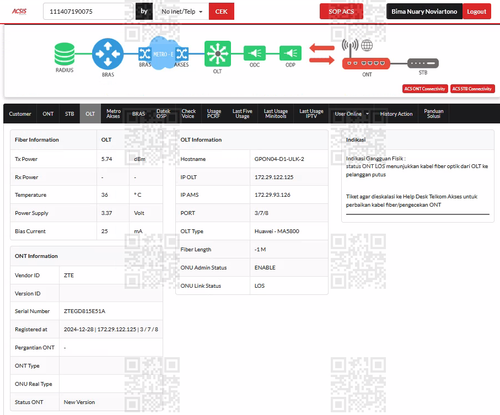Image resolution: width=500 pixels, height=415 pixels.
Task: Click IP OLT value 172.29.122.125
Action: [274, 177]
